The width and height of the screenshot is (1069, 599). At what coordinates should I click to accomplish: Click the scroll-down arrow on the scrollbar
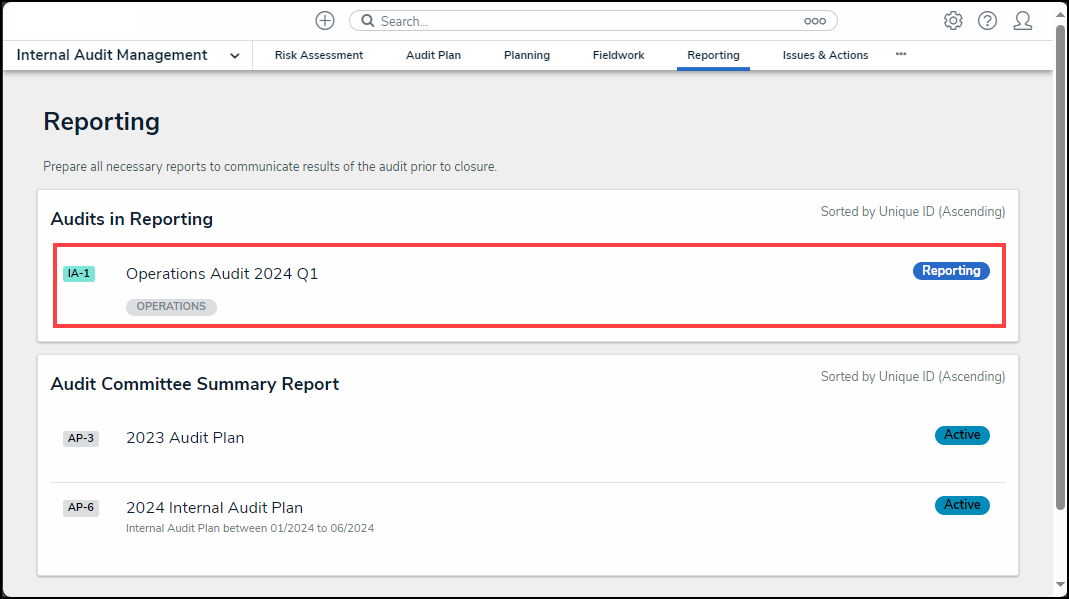point(1060,585)
